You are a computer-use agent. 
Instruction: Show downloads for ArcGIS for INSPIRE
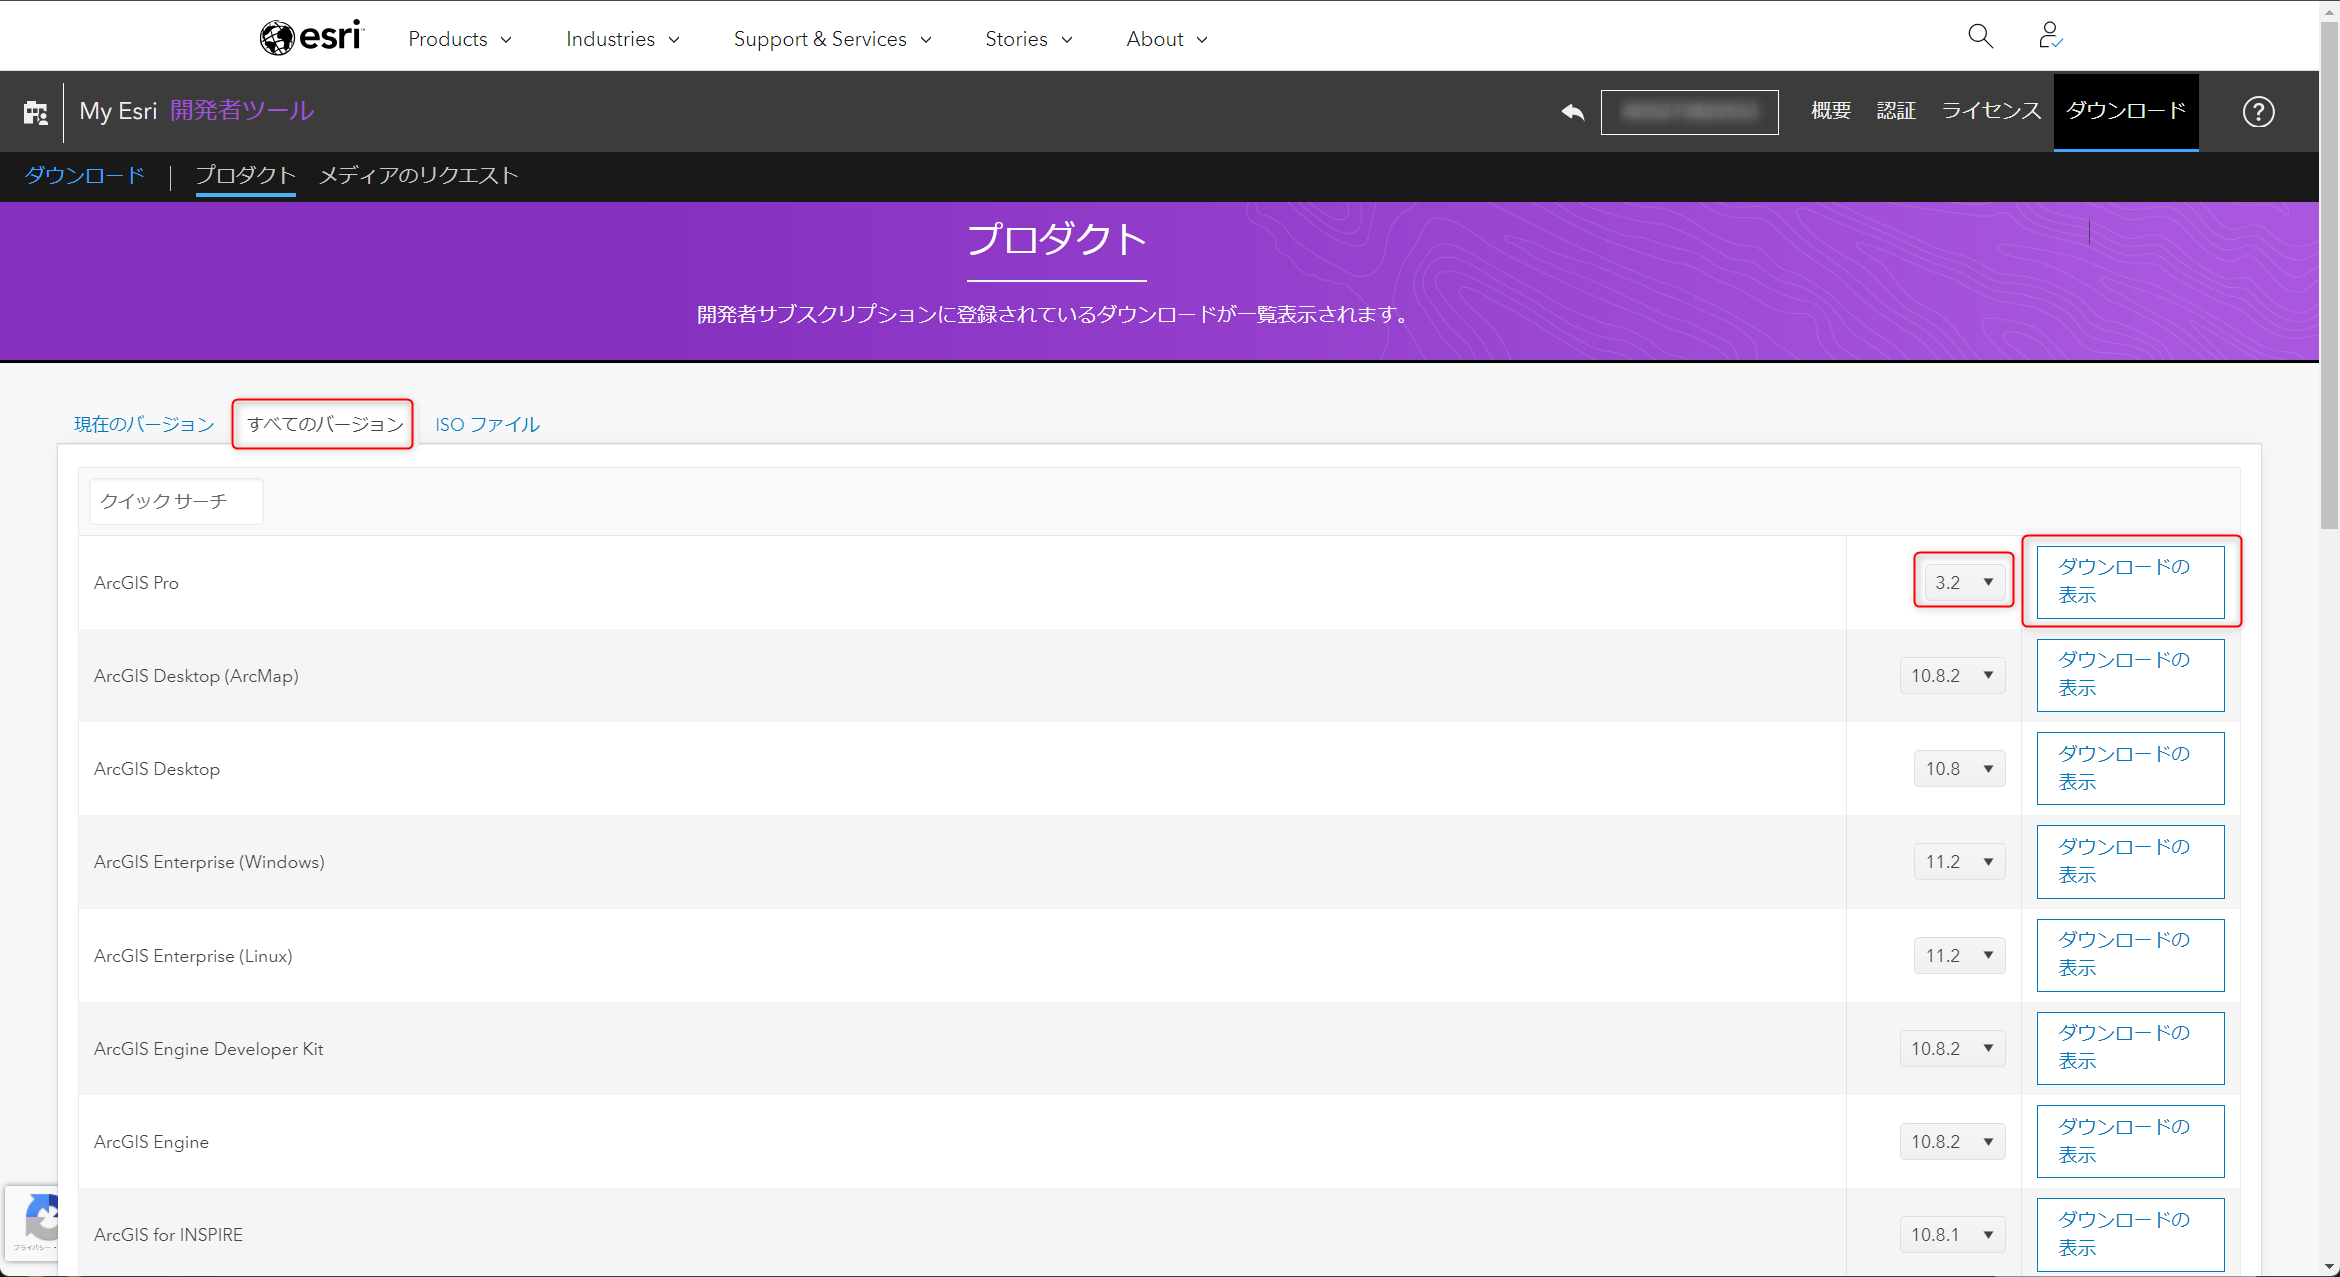[x=2130, y=1235]
